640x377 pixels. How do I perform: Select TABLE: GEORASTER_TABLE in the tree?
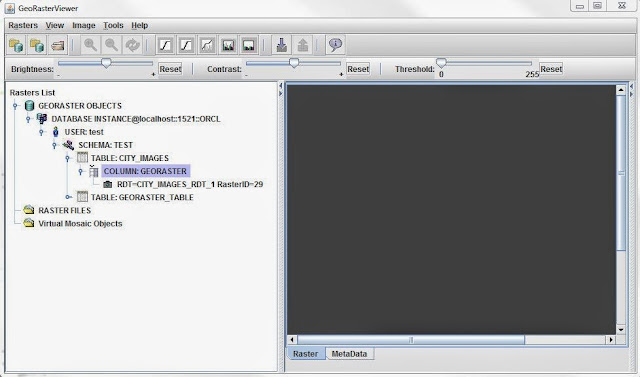click(142, 197)
